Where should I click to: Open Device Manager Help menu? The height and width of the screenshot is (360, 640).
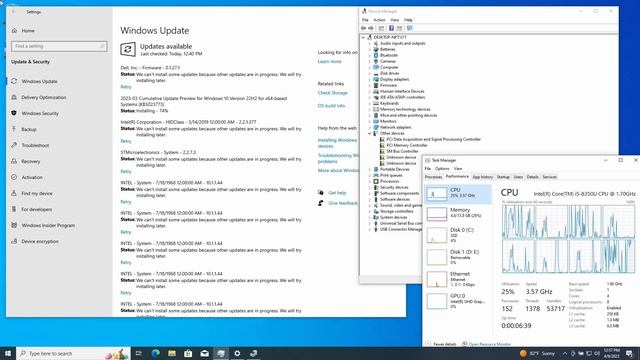[x=408, y=20]
